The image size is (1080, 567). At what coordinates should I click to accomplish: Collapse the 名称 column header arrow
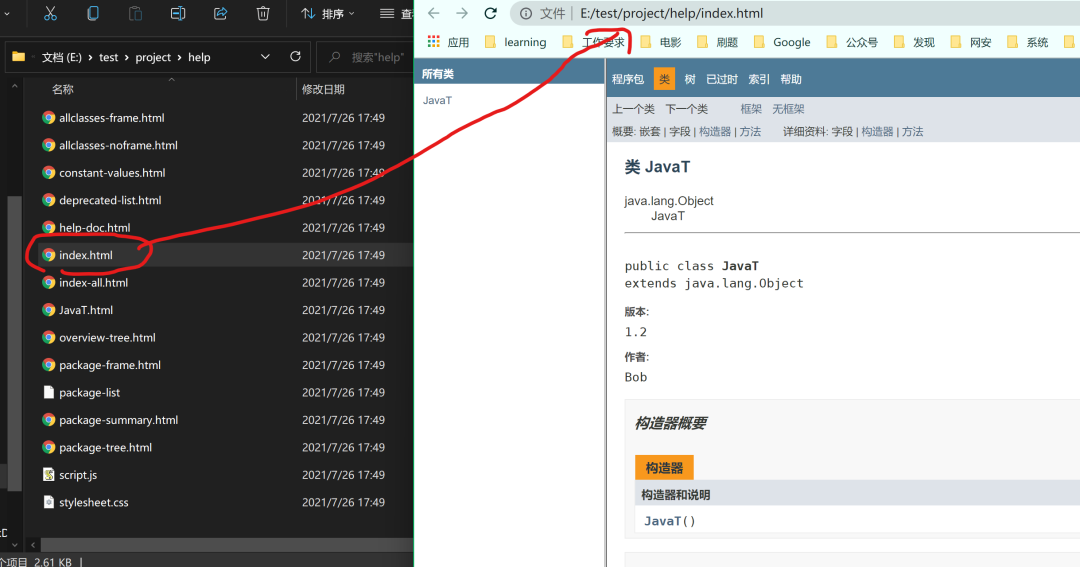click(172, 80)
